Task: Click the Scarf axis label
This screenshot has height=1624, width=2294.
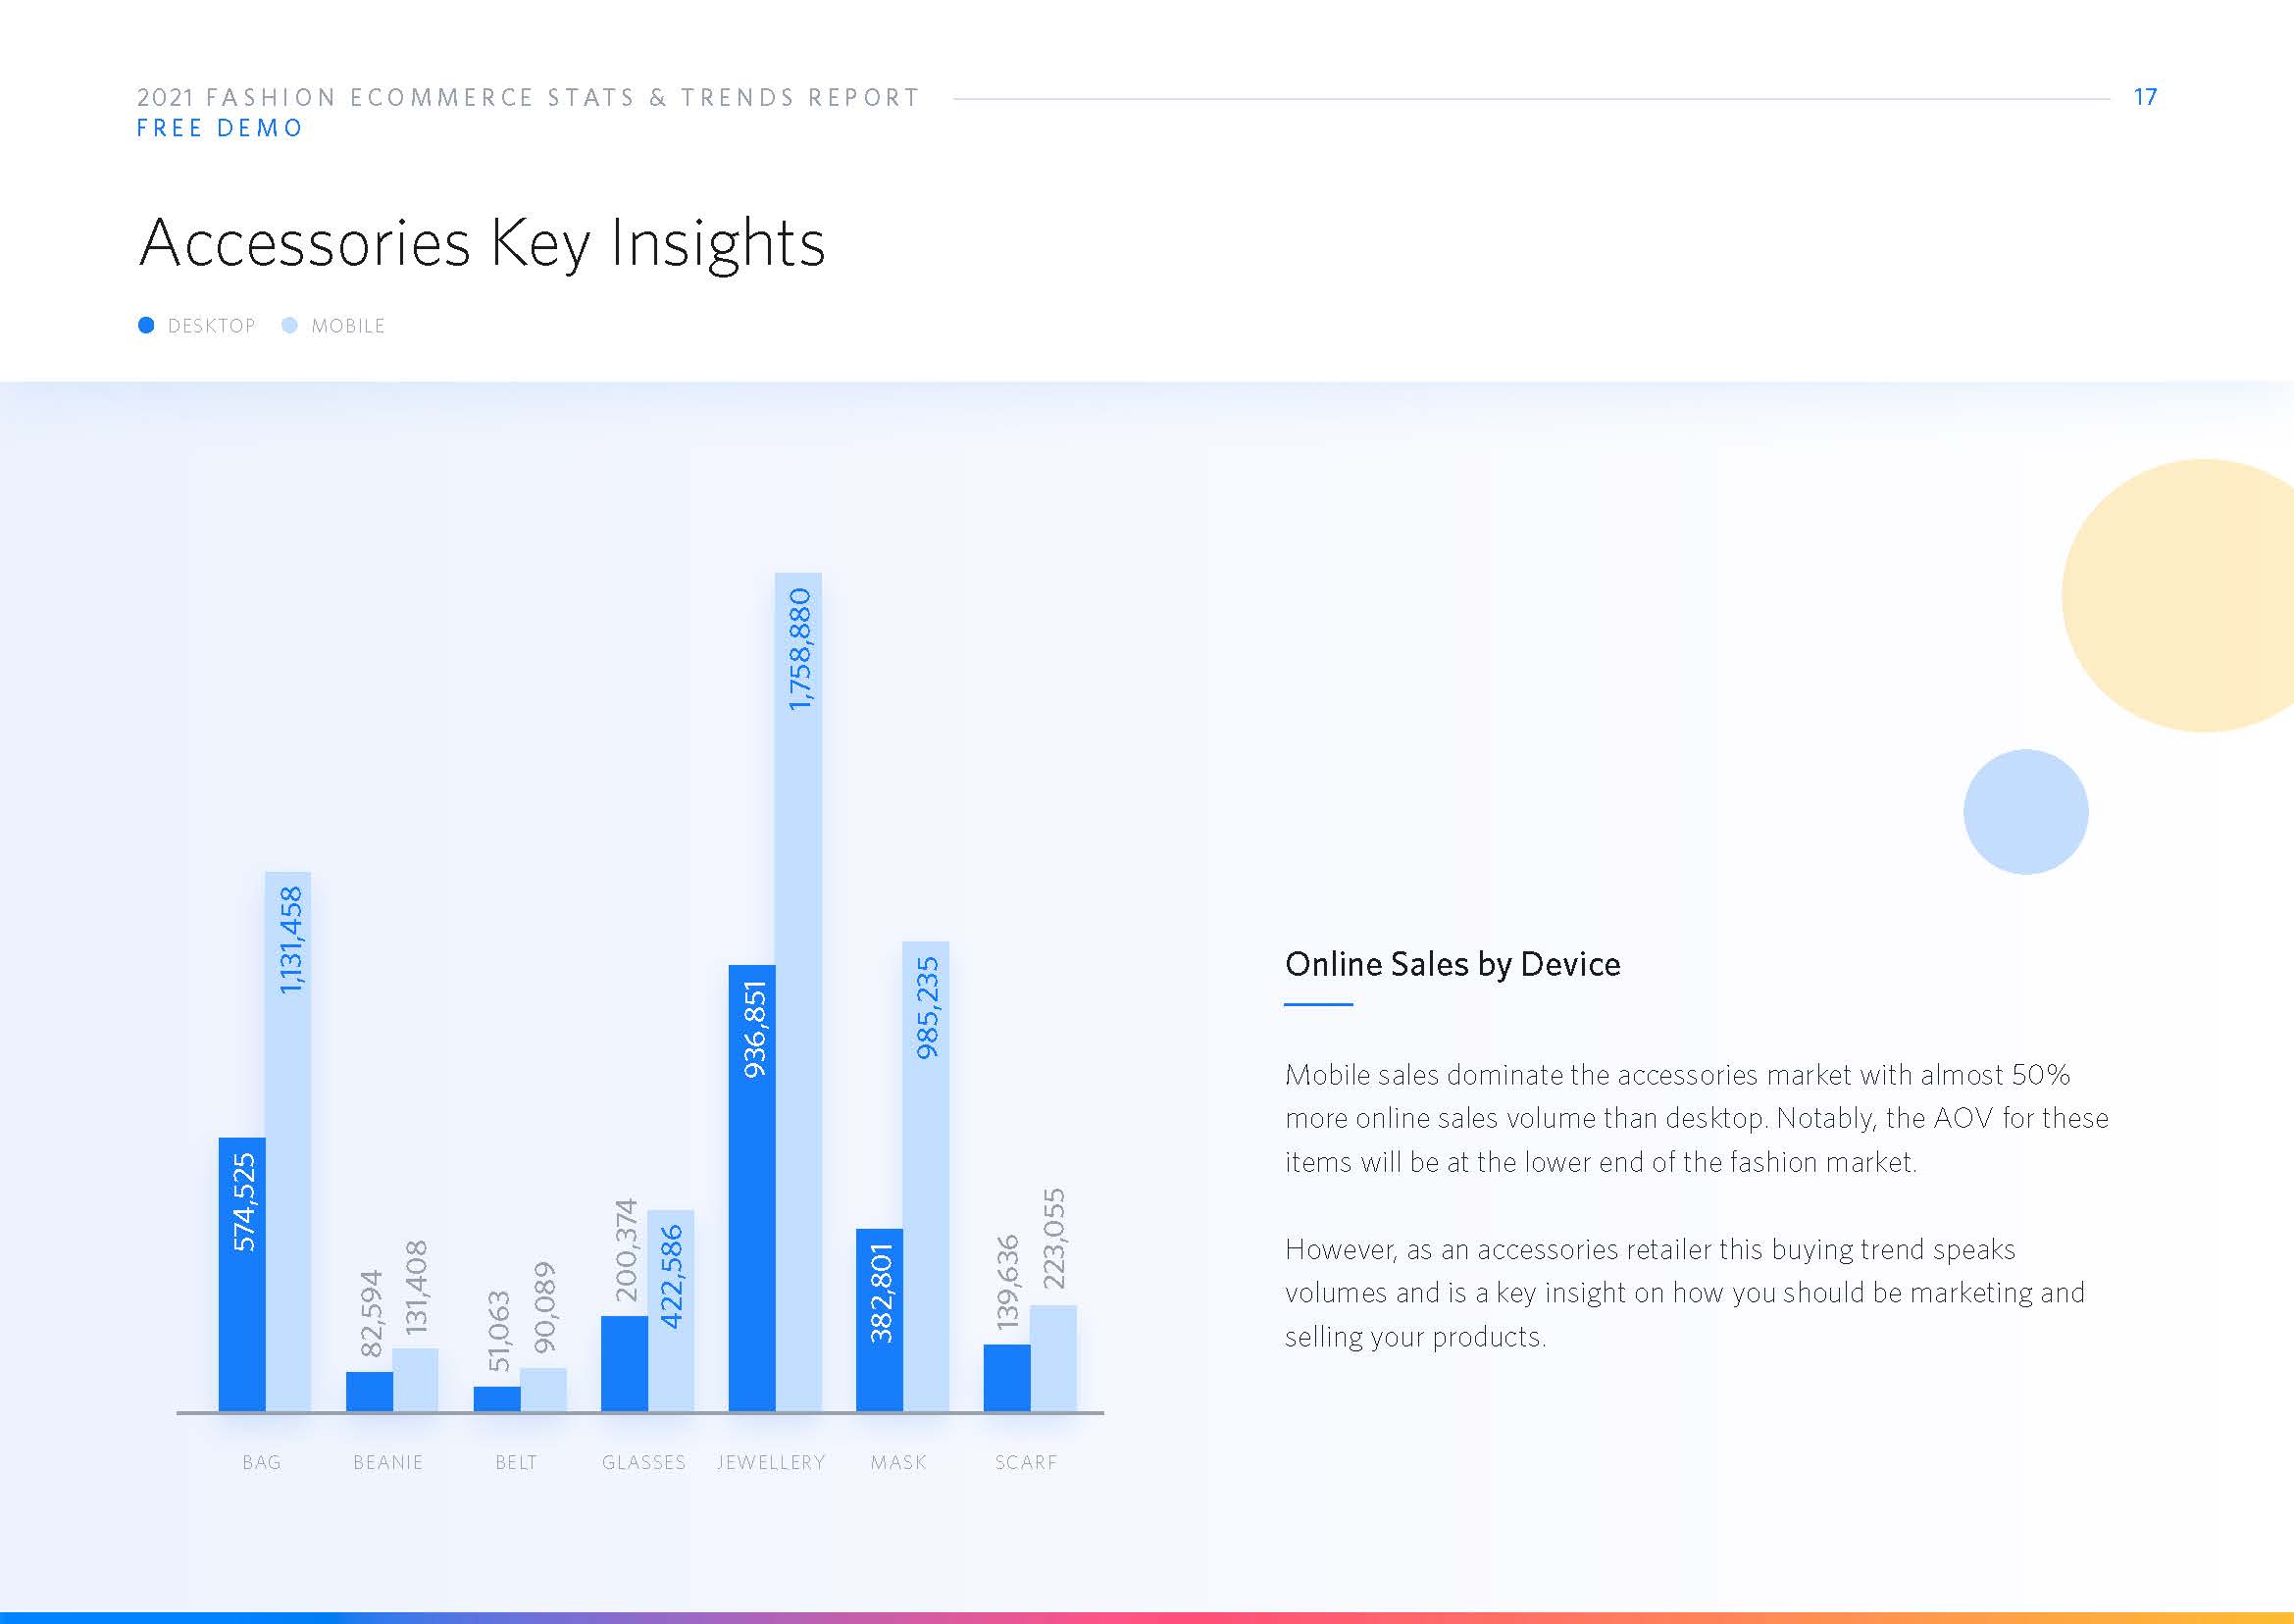Action: point(1026,1462)
